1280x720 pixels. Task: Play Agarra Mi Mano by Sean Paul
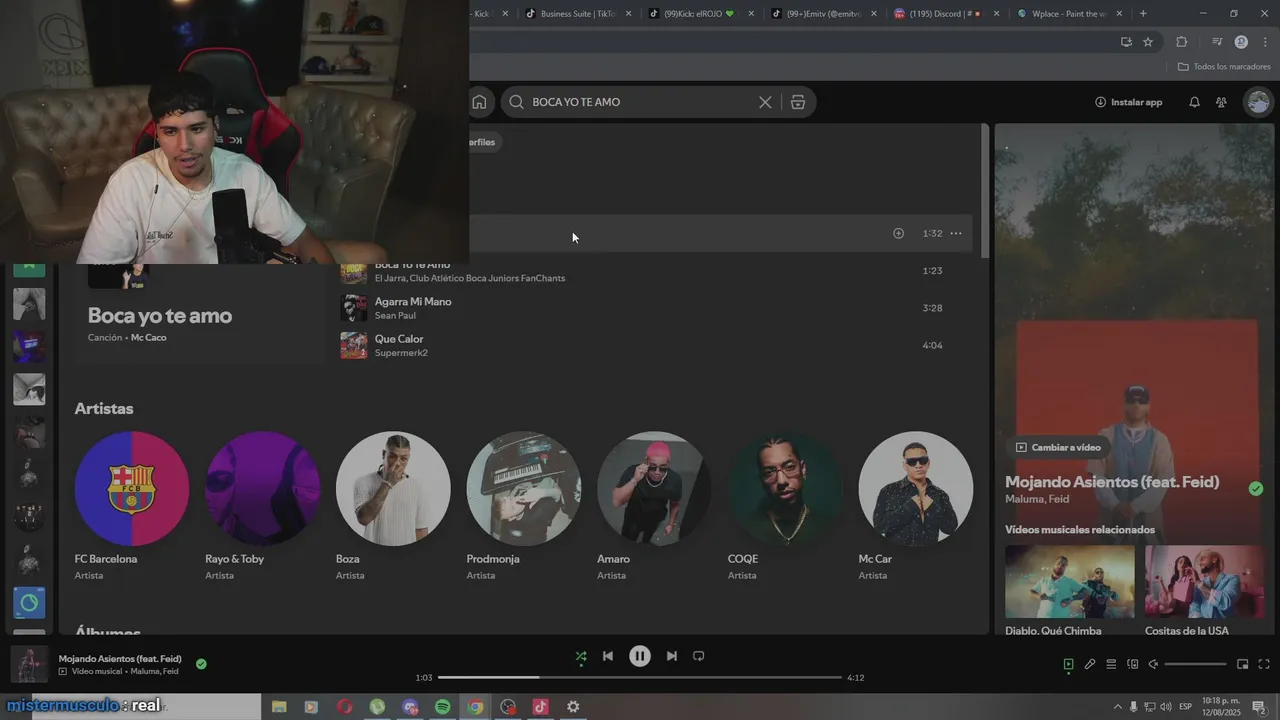pyautogui.click(x=353, y=308)
